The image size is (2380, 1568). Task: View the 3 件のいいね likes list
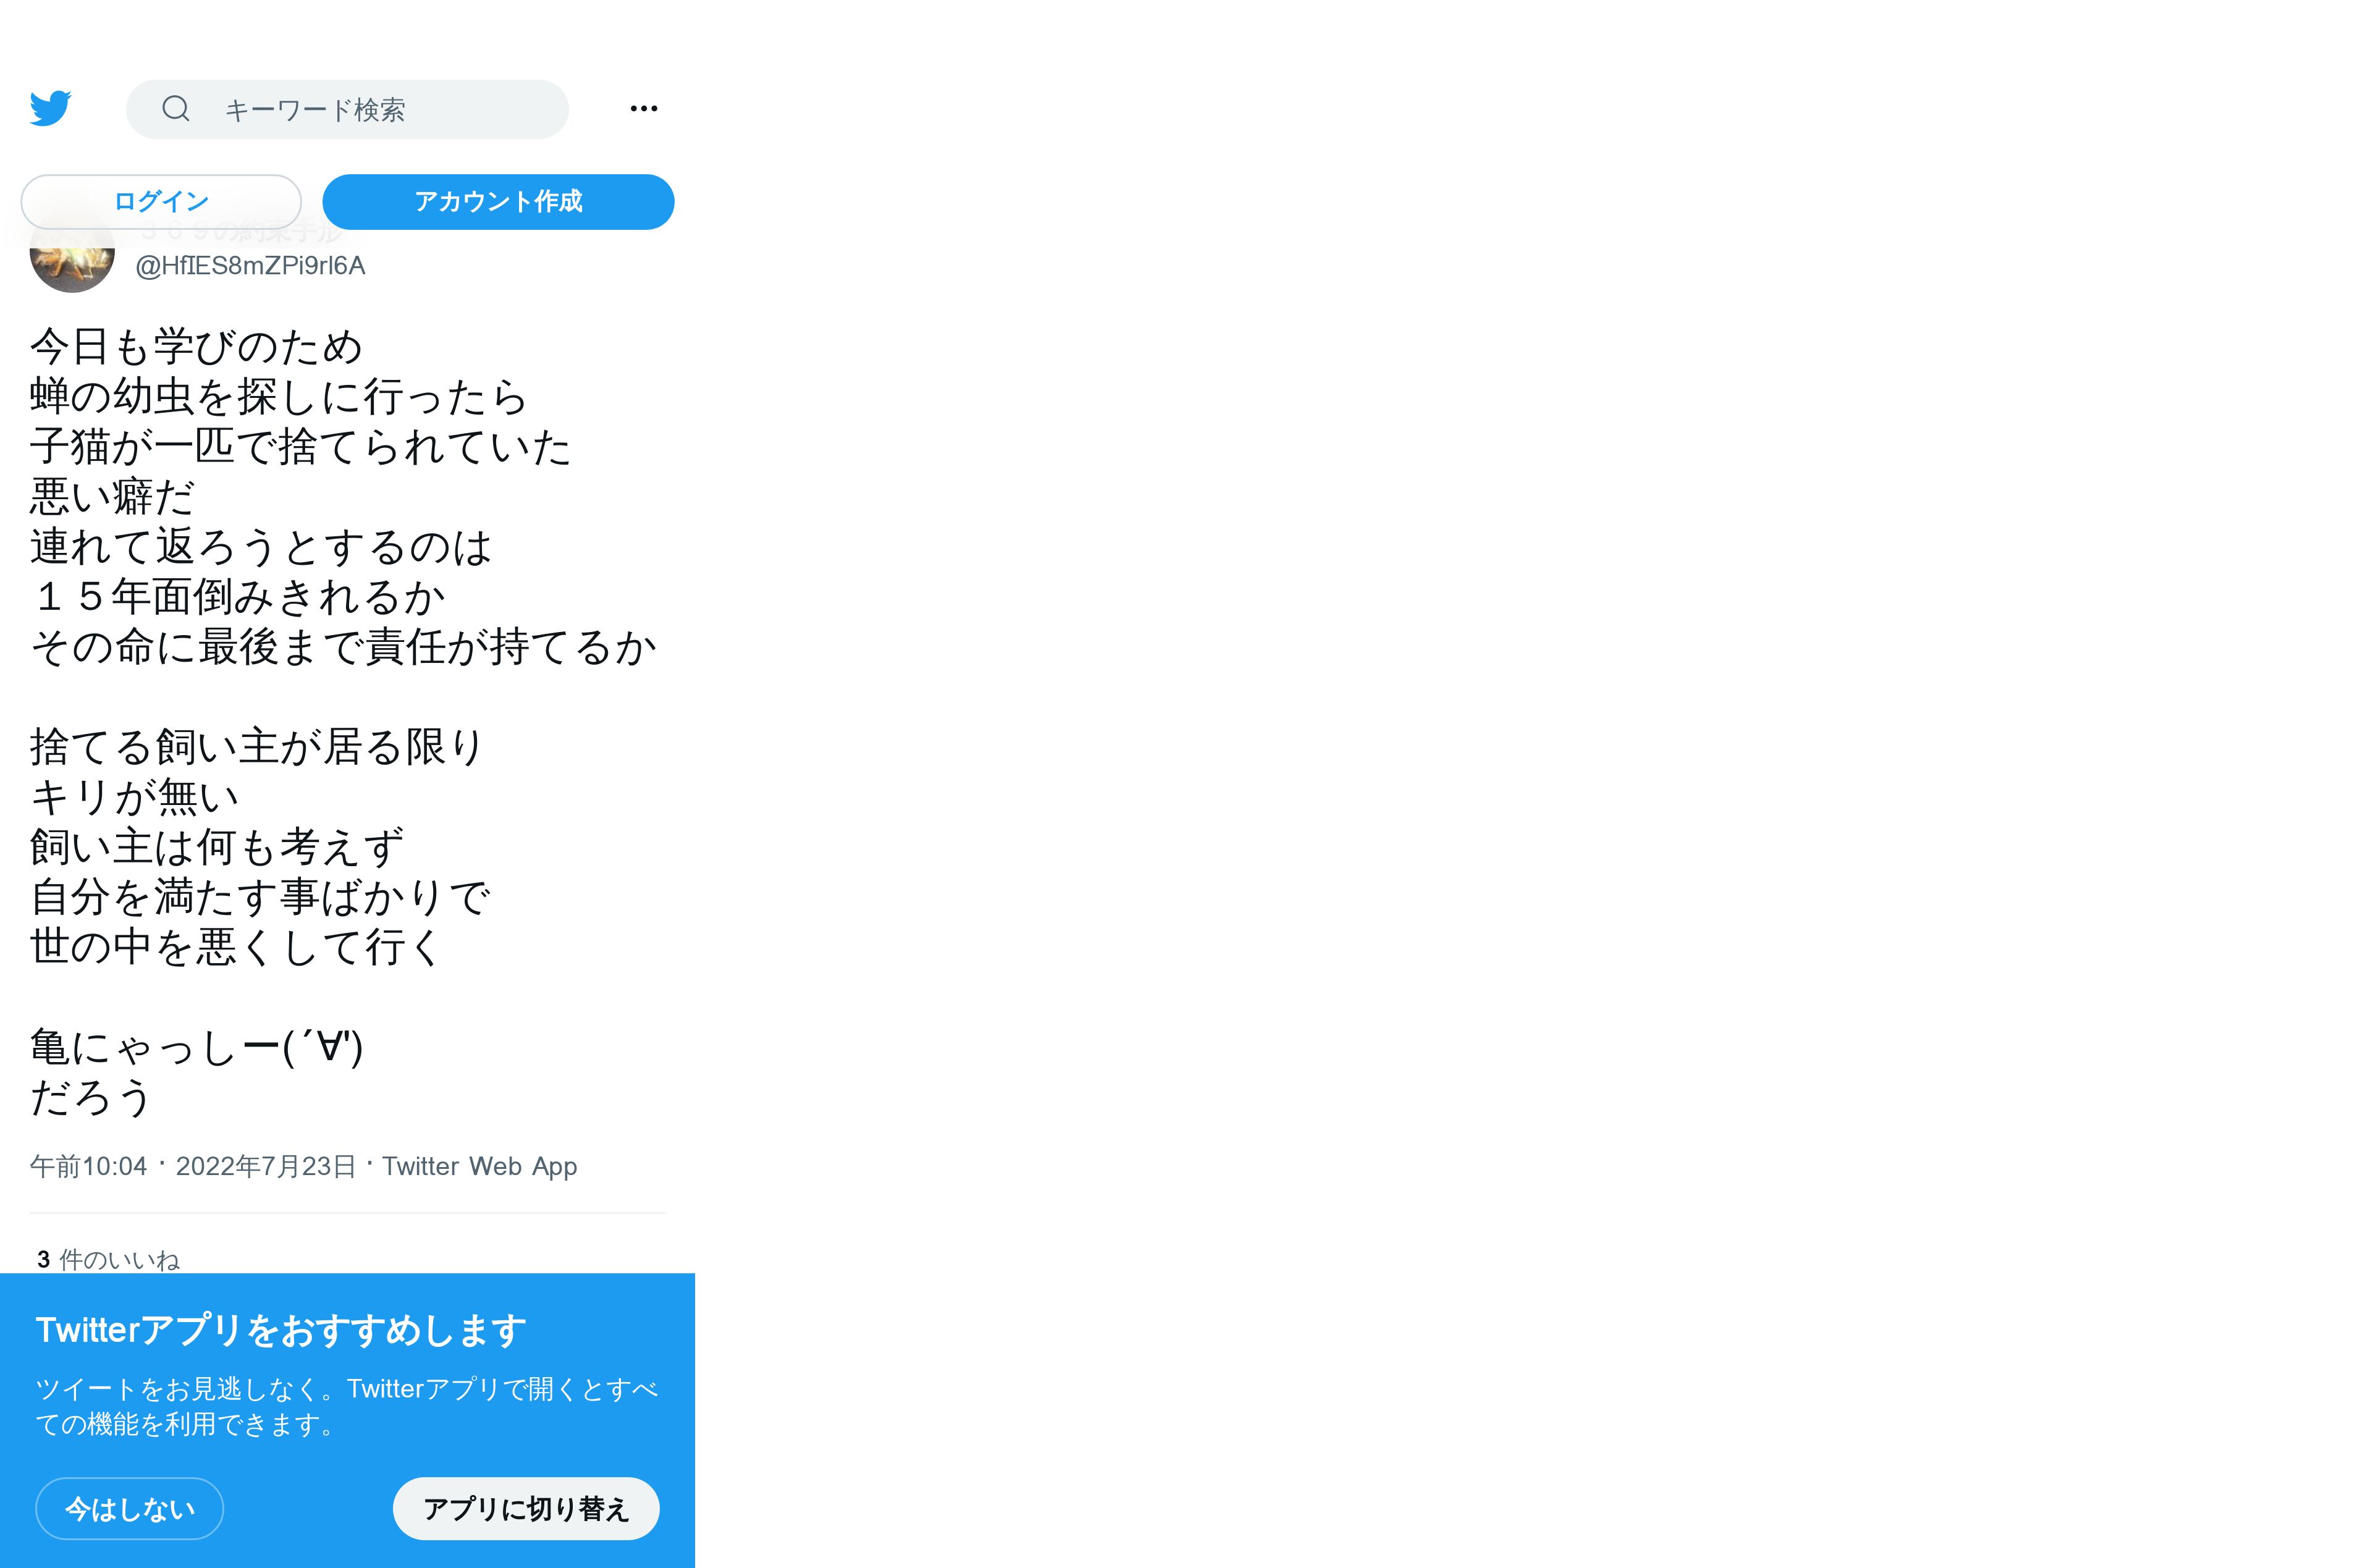[108, 1260]
